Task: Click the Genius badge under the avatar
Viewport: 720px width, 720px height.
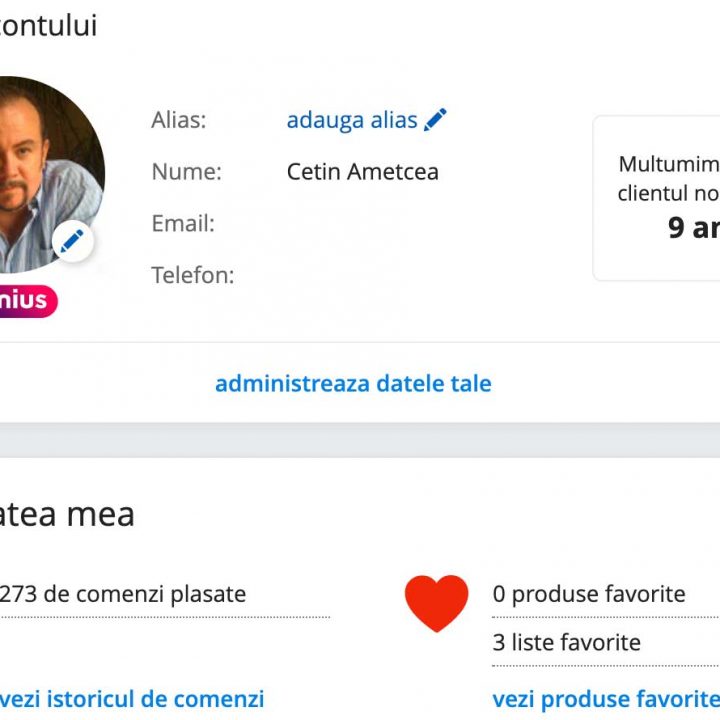Action: (28, 300)
